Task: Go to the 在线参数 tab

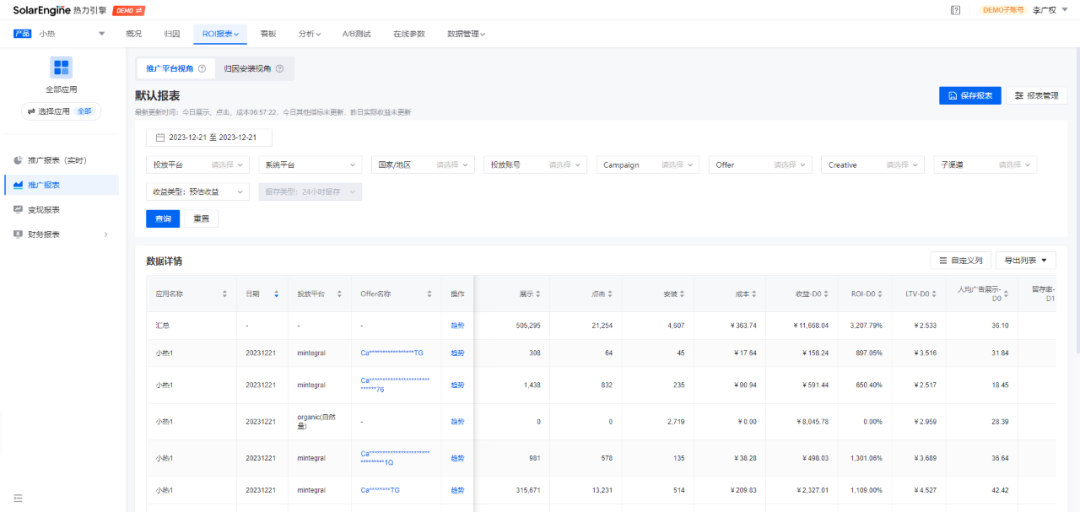Action: [x=409, y=34]
